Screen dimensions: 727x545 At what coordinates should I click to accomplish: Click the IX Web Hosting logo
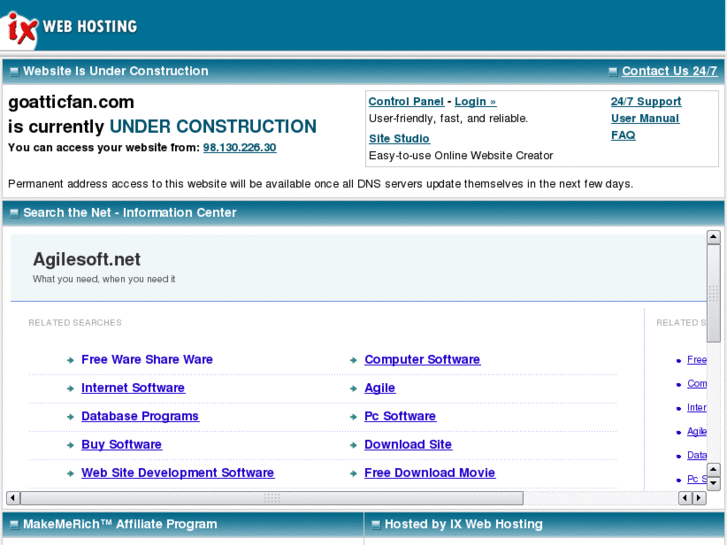point(72,27)
